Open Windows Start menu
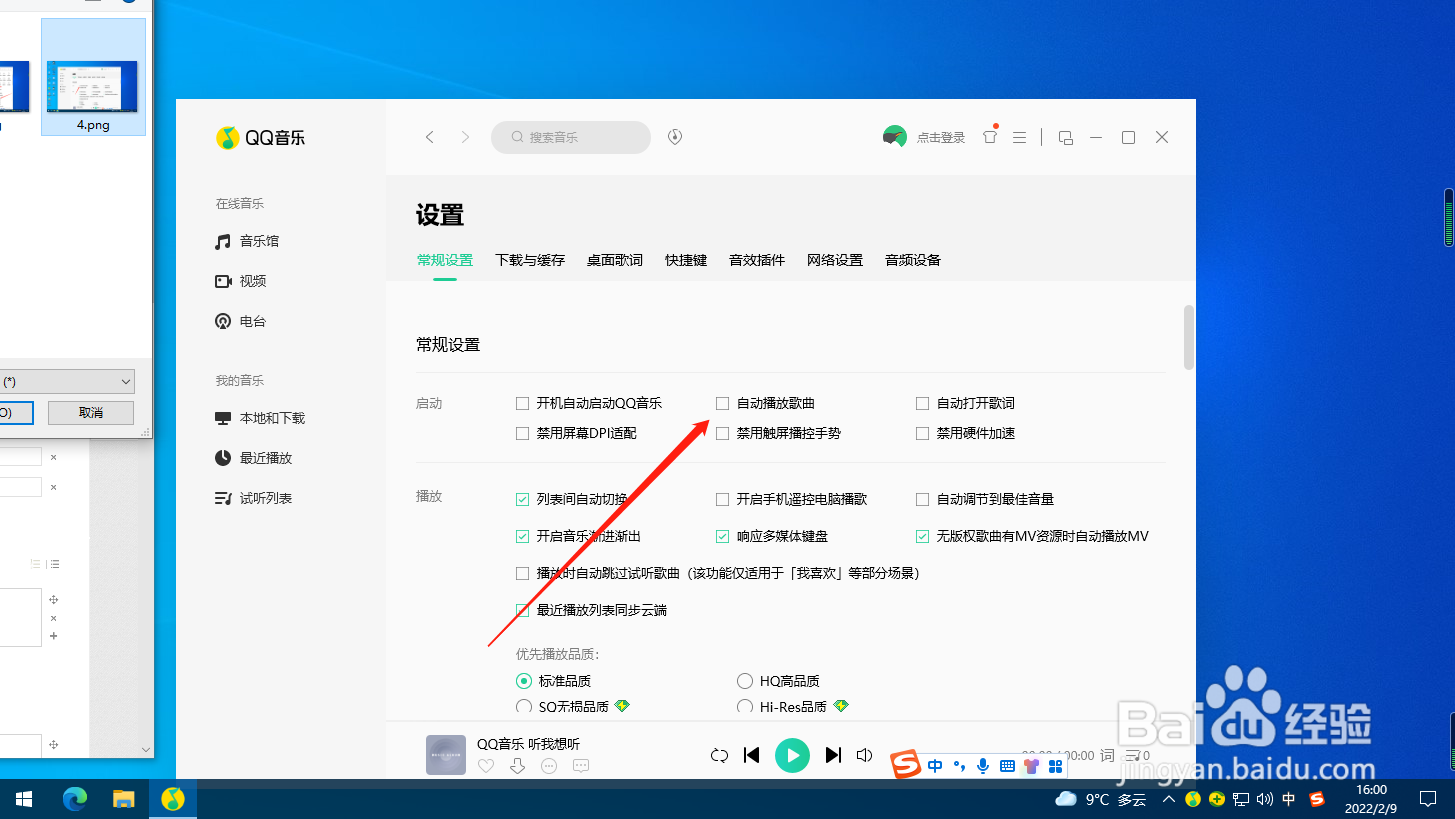Screen dimensions: 1455x819 [x=24, y=799]
